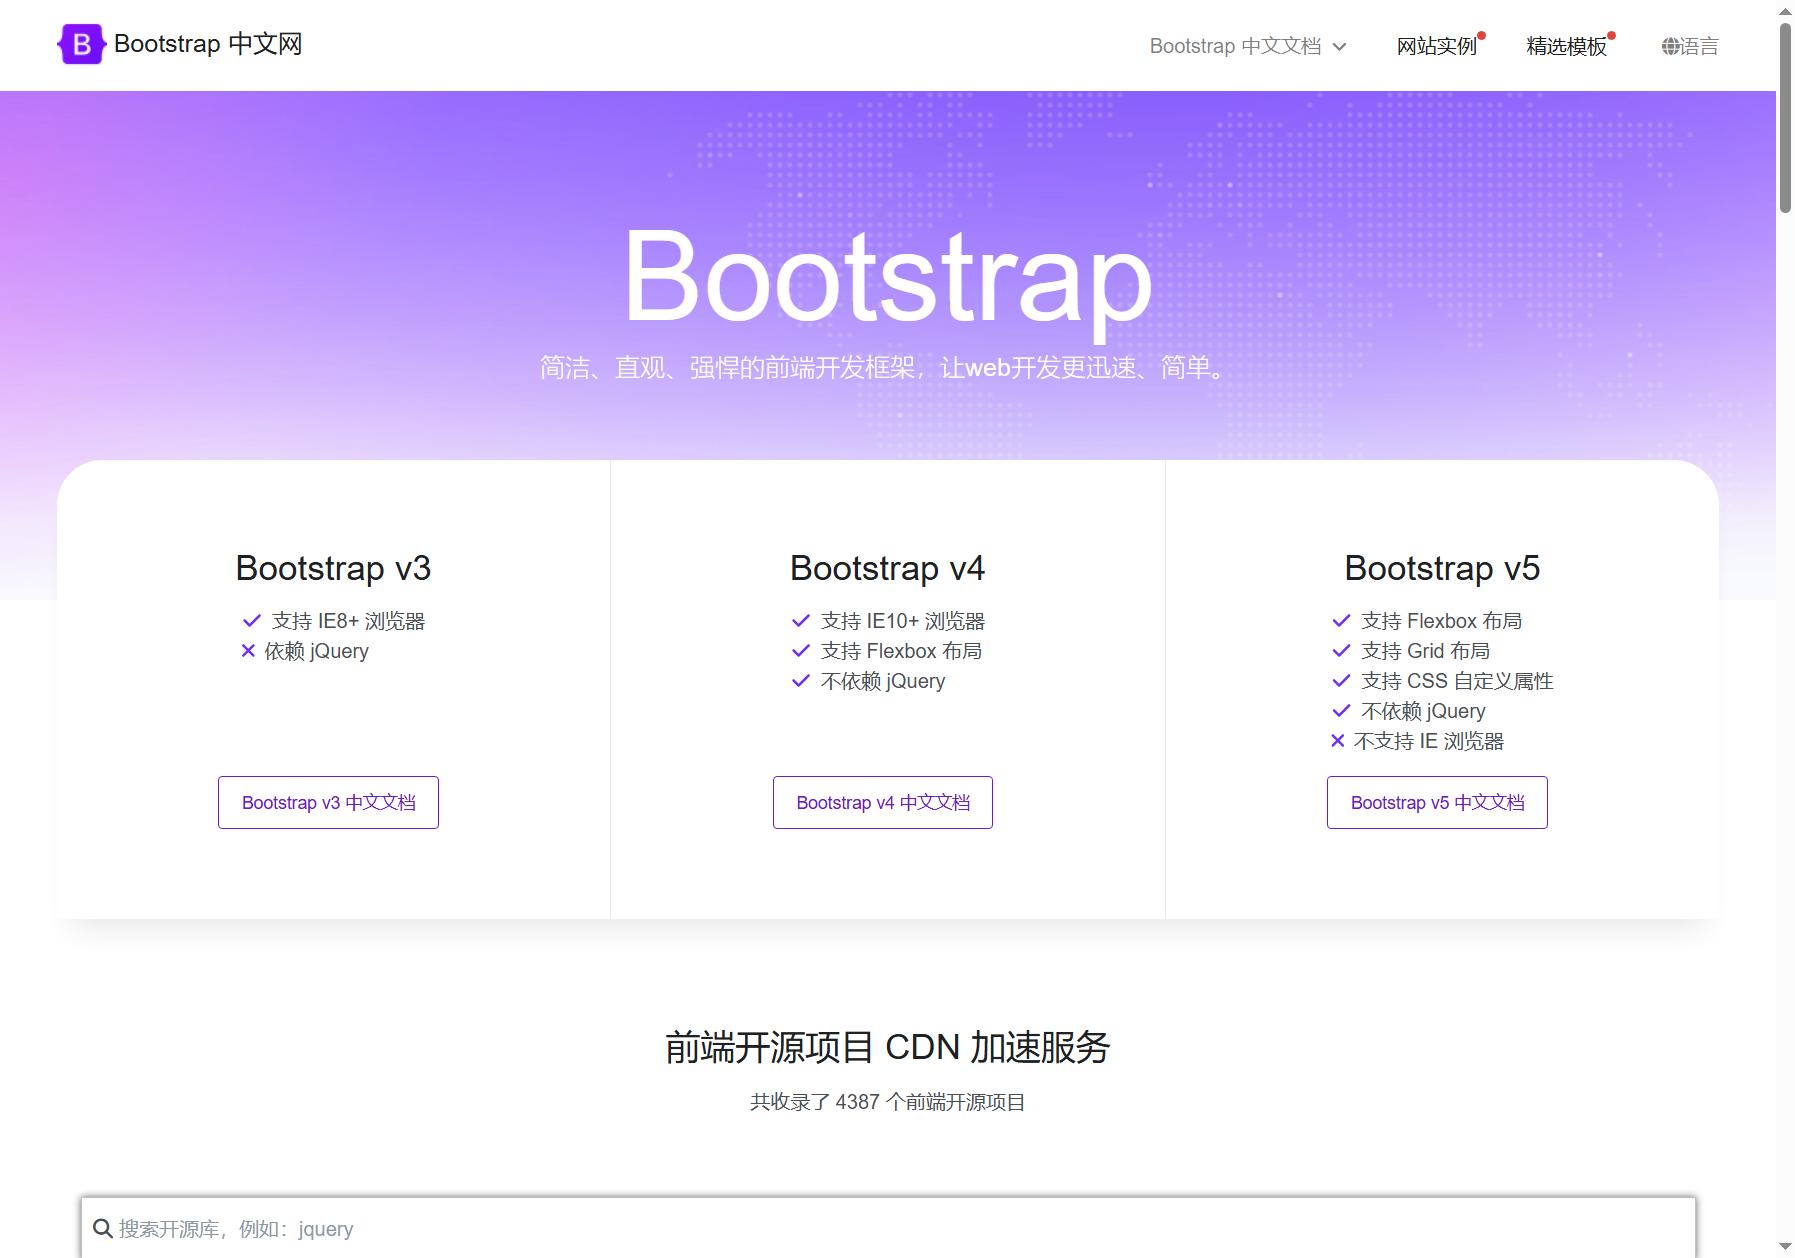The width and height of the screenshot is (1795, 1258).
Task: Click the Bootstrap v5 card heading
Action: point(1442,568)
